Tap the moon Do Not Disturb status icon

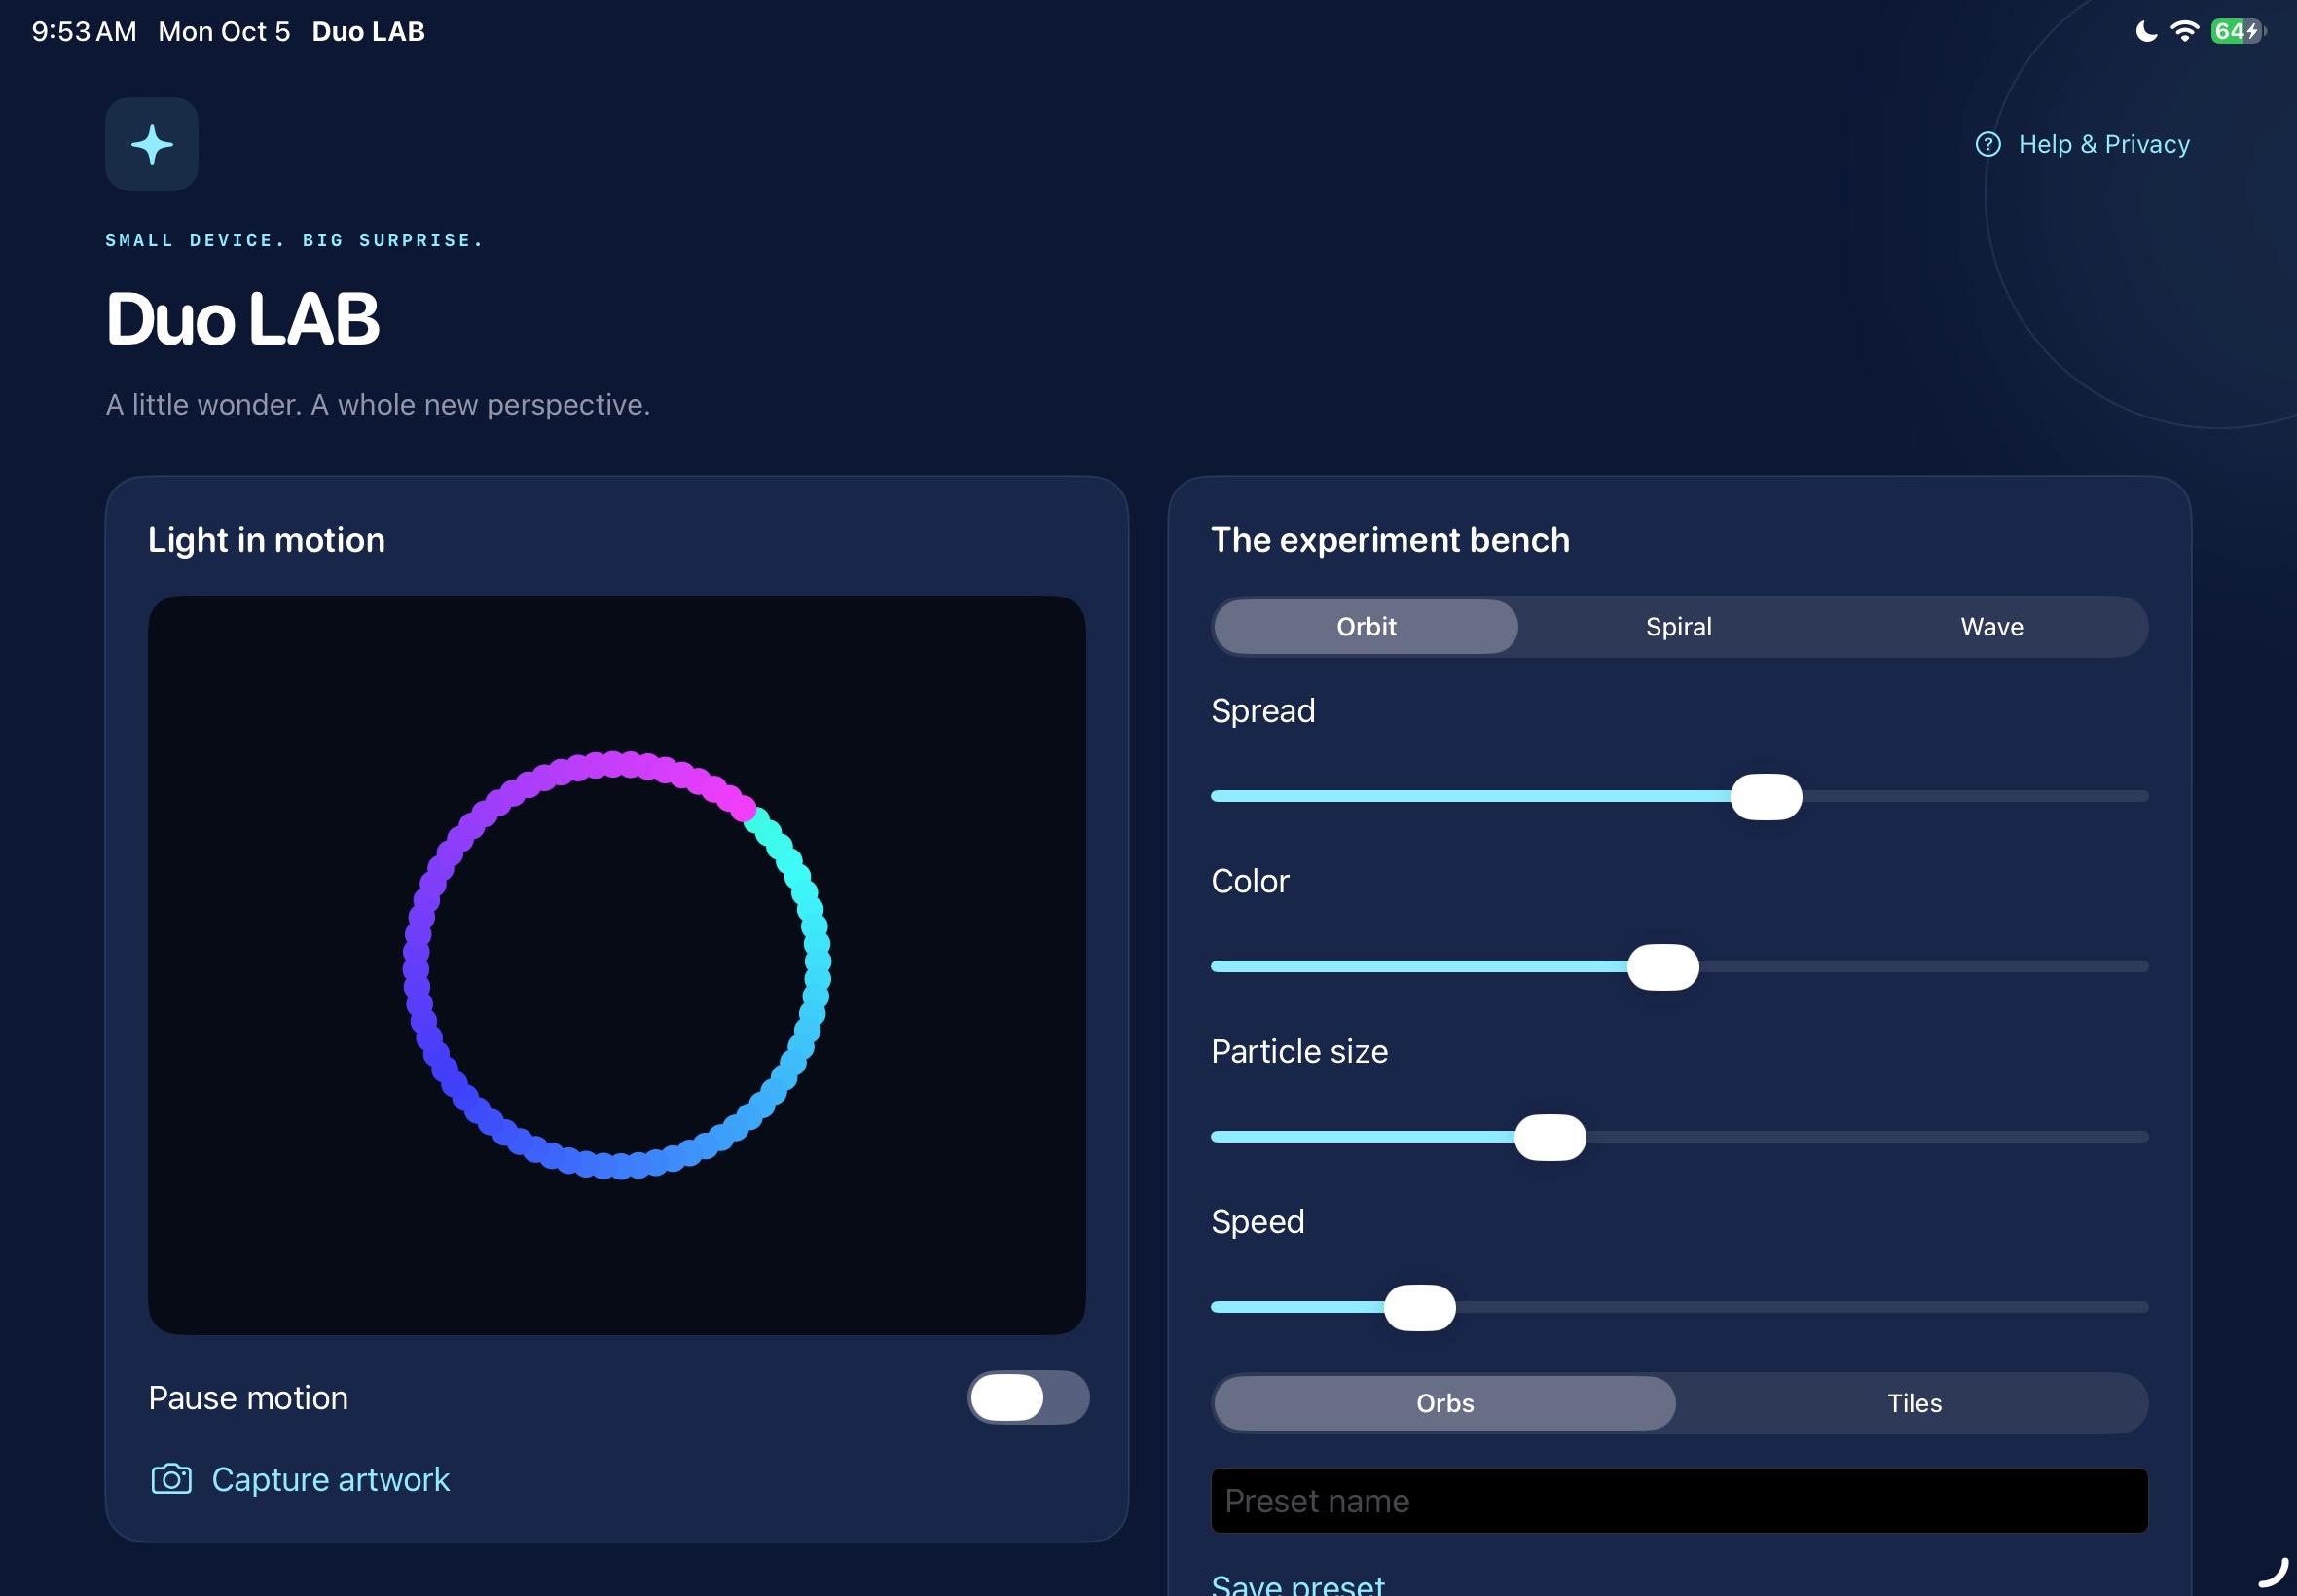(2145, 31)
